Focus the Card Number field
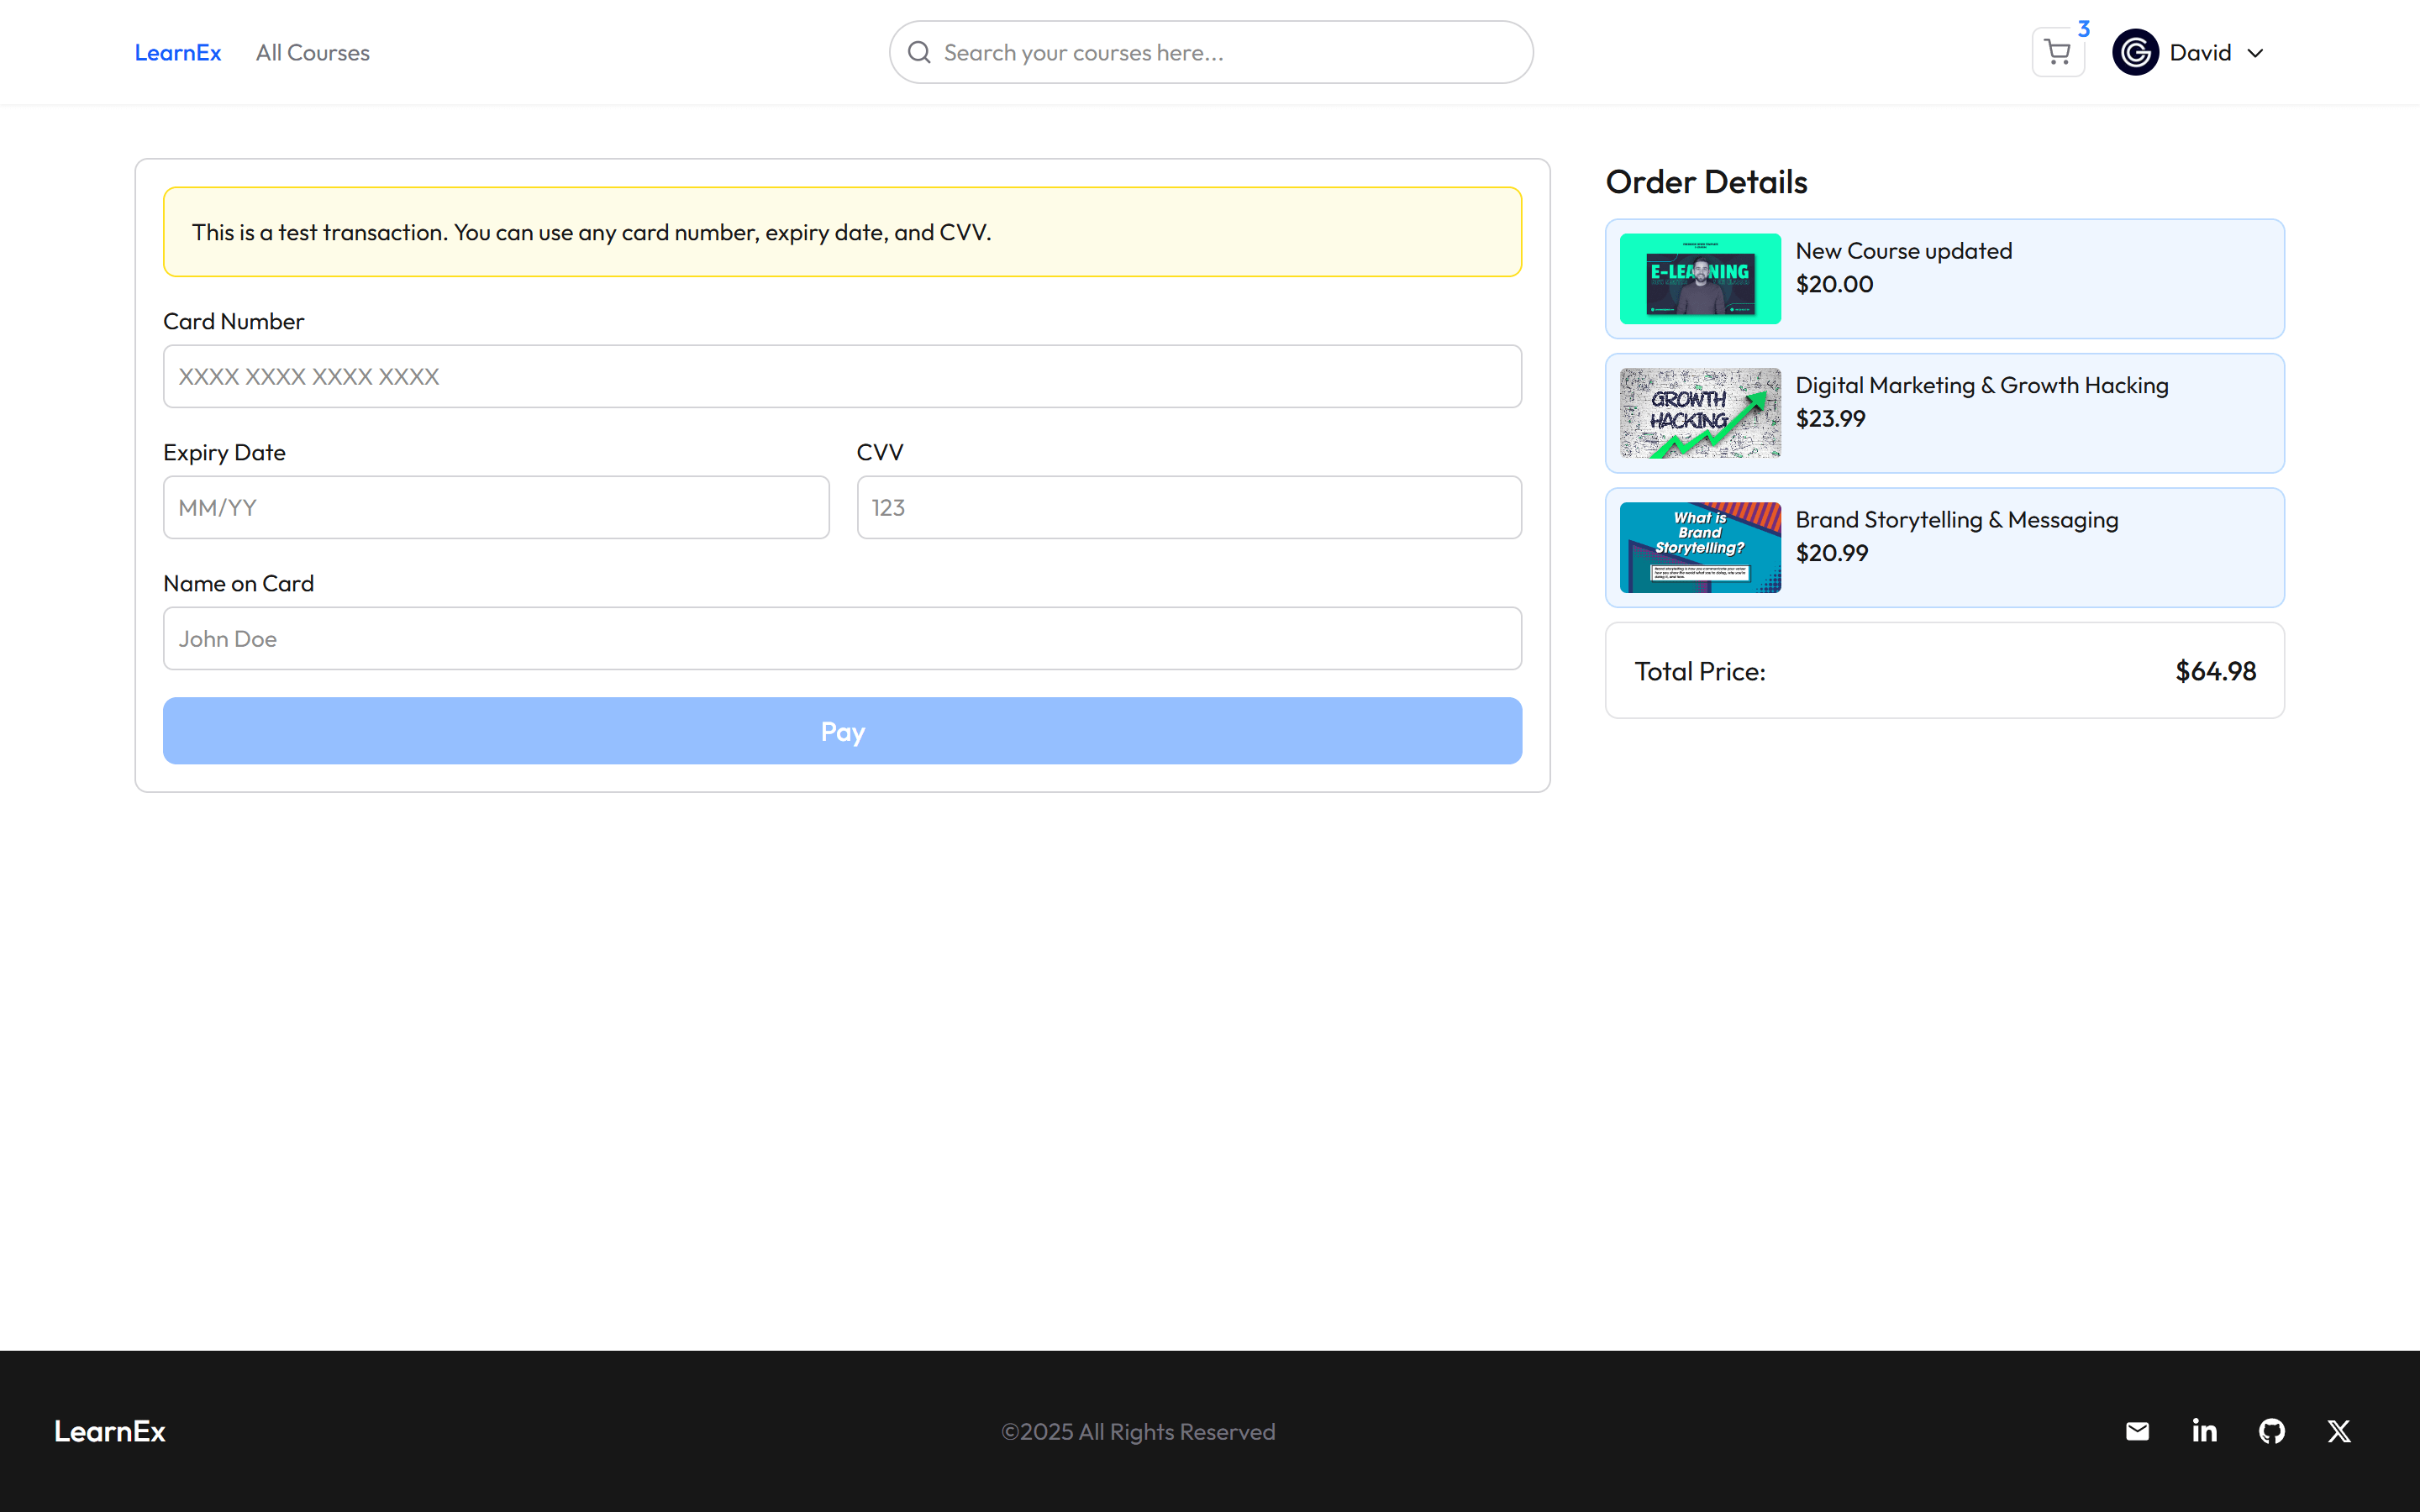 pyautogui.click(x=842, y=376)
